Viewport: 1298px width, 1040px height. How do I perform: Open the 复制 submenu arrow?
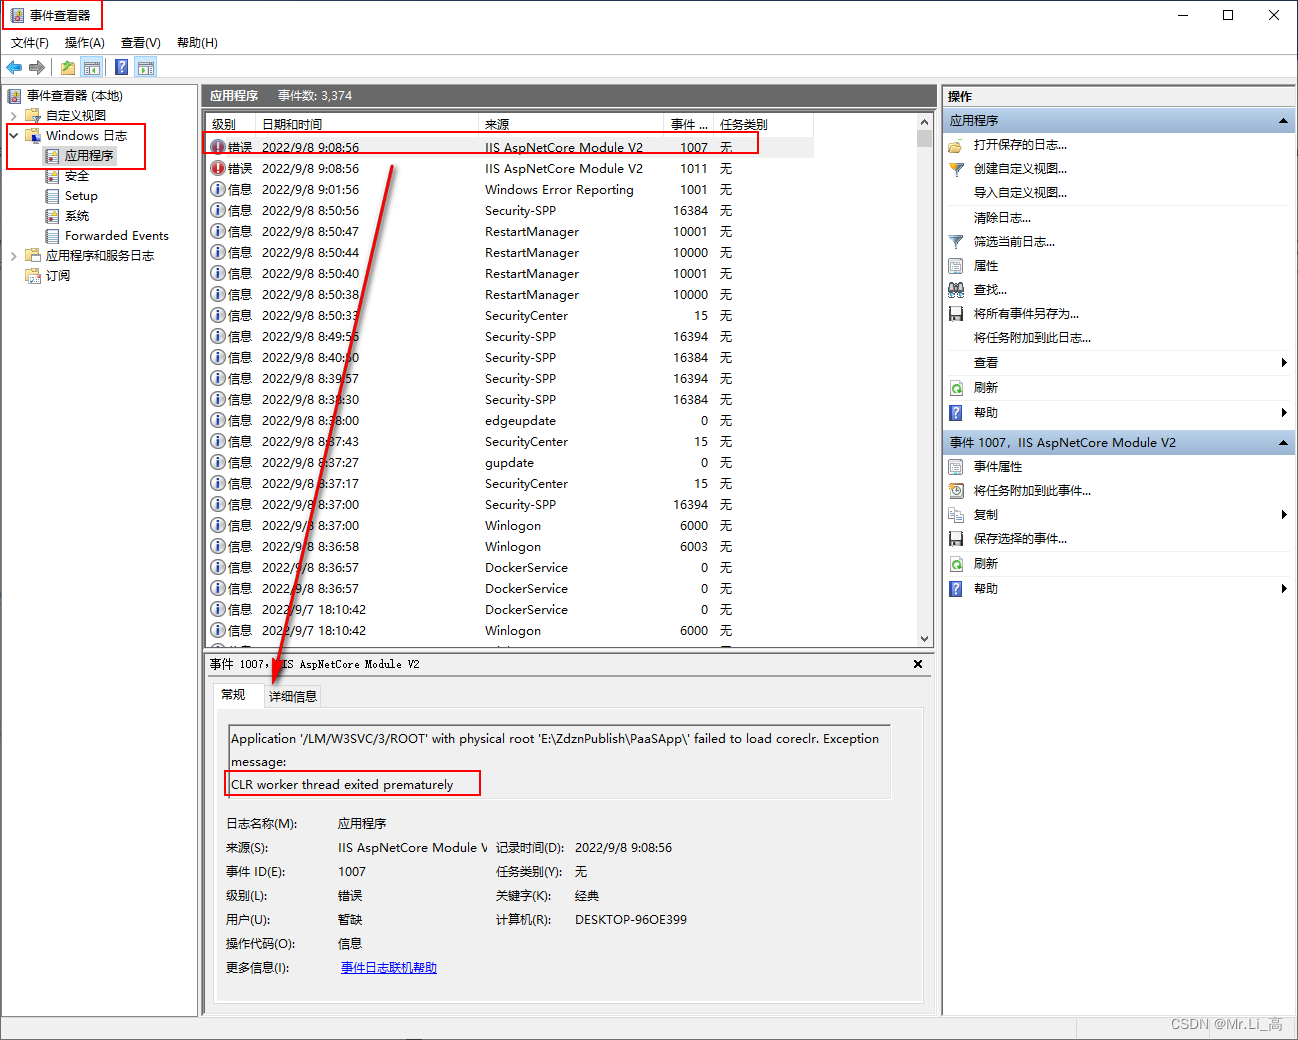coord(1284,515)
